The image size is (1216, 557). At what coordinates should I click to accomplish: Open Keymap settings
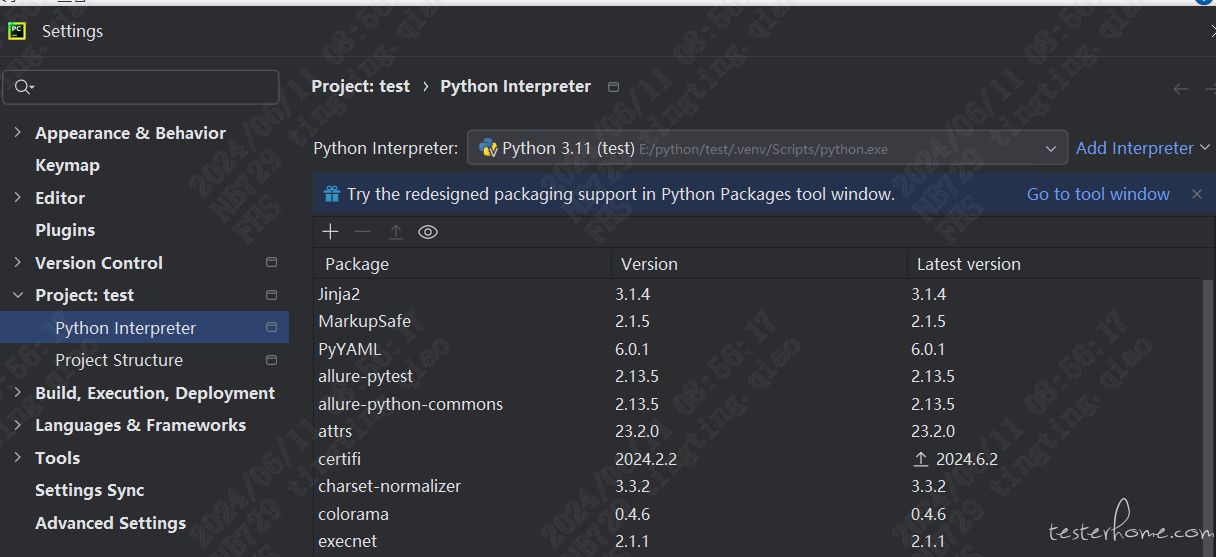(67, 165)
